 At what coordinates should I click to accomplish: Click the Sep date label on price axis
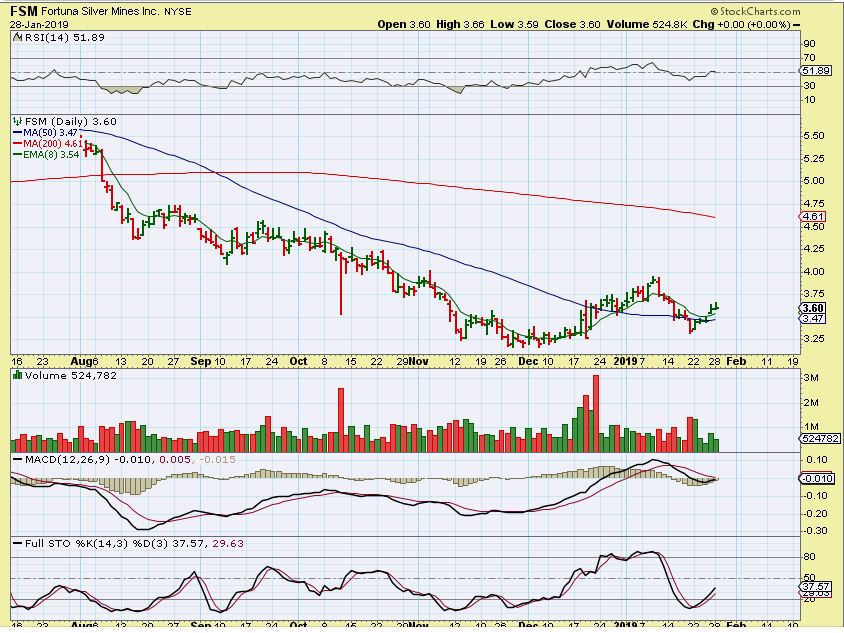[200, 361]
